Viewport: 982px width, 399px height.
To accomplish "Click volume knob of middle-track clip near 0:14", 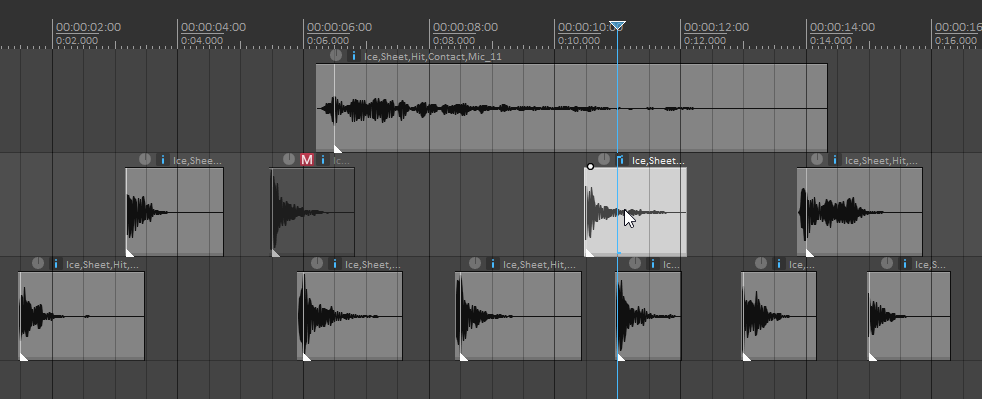I will click(817, 159).
